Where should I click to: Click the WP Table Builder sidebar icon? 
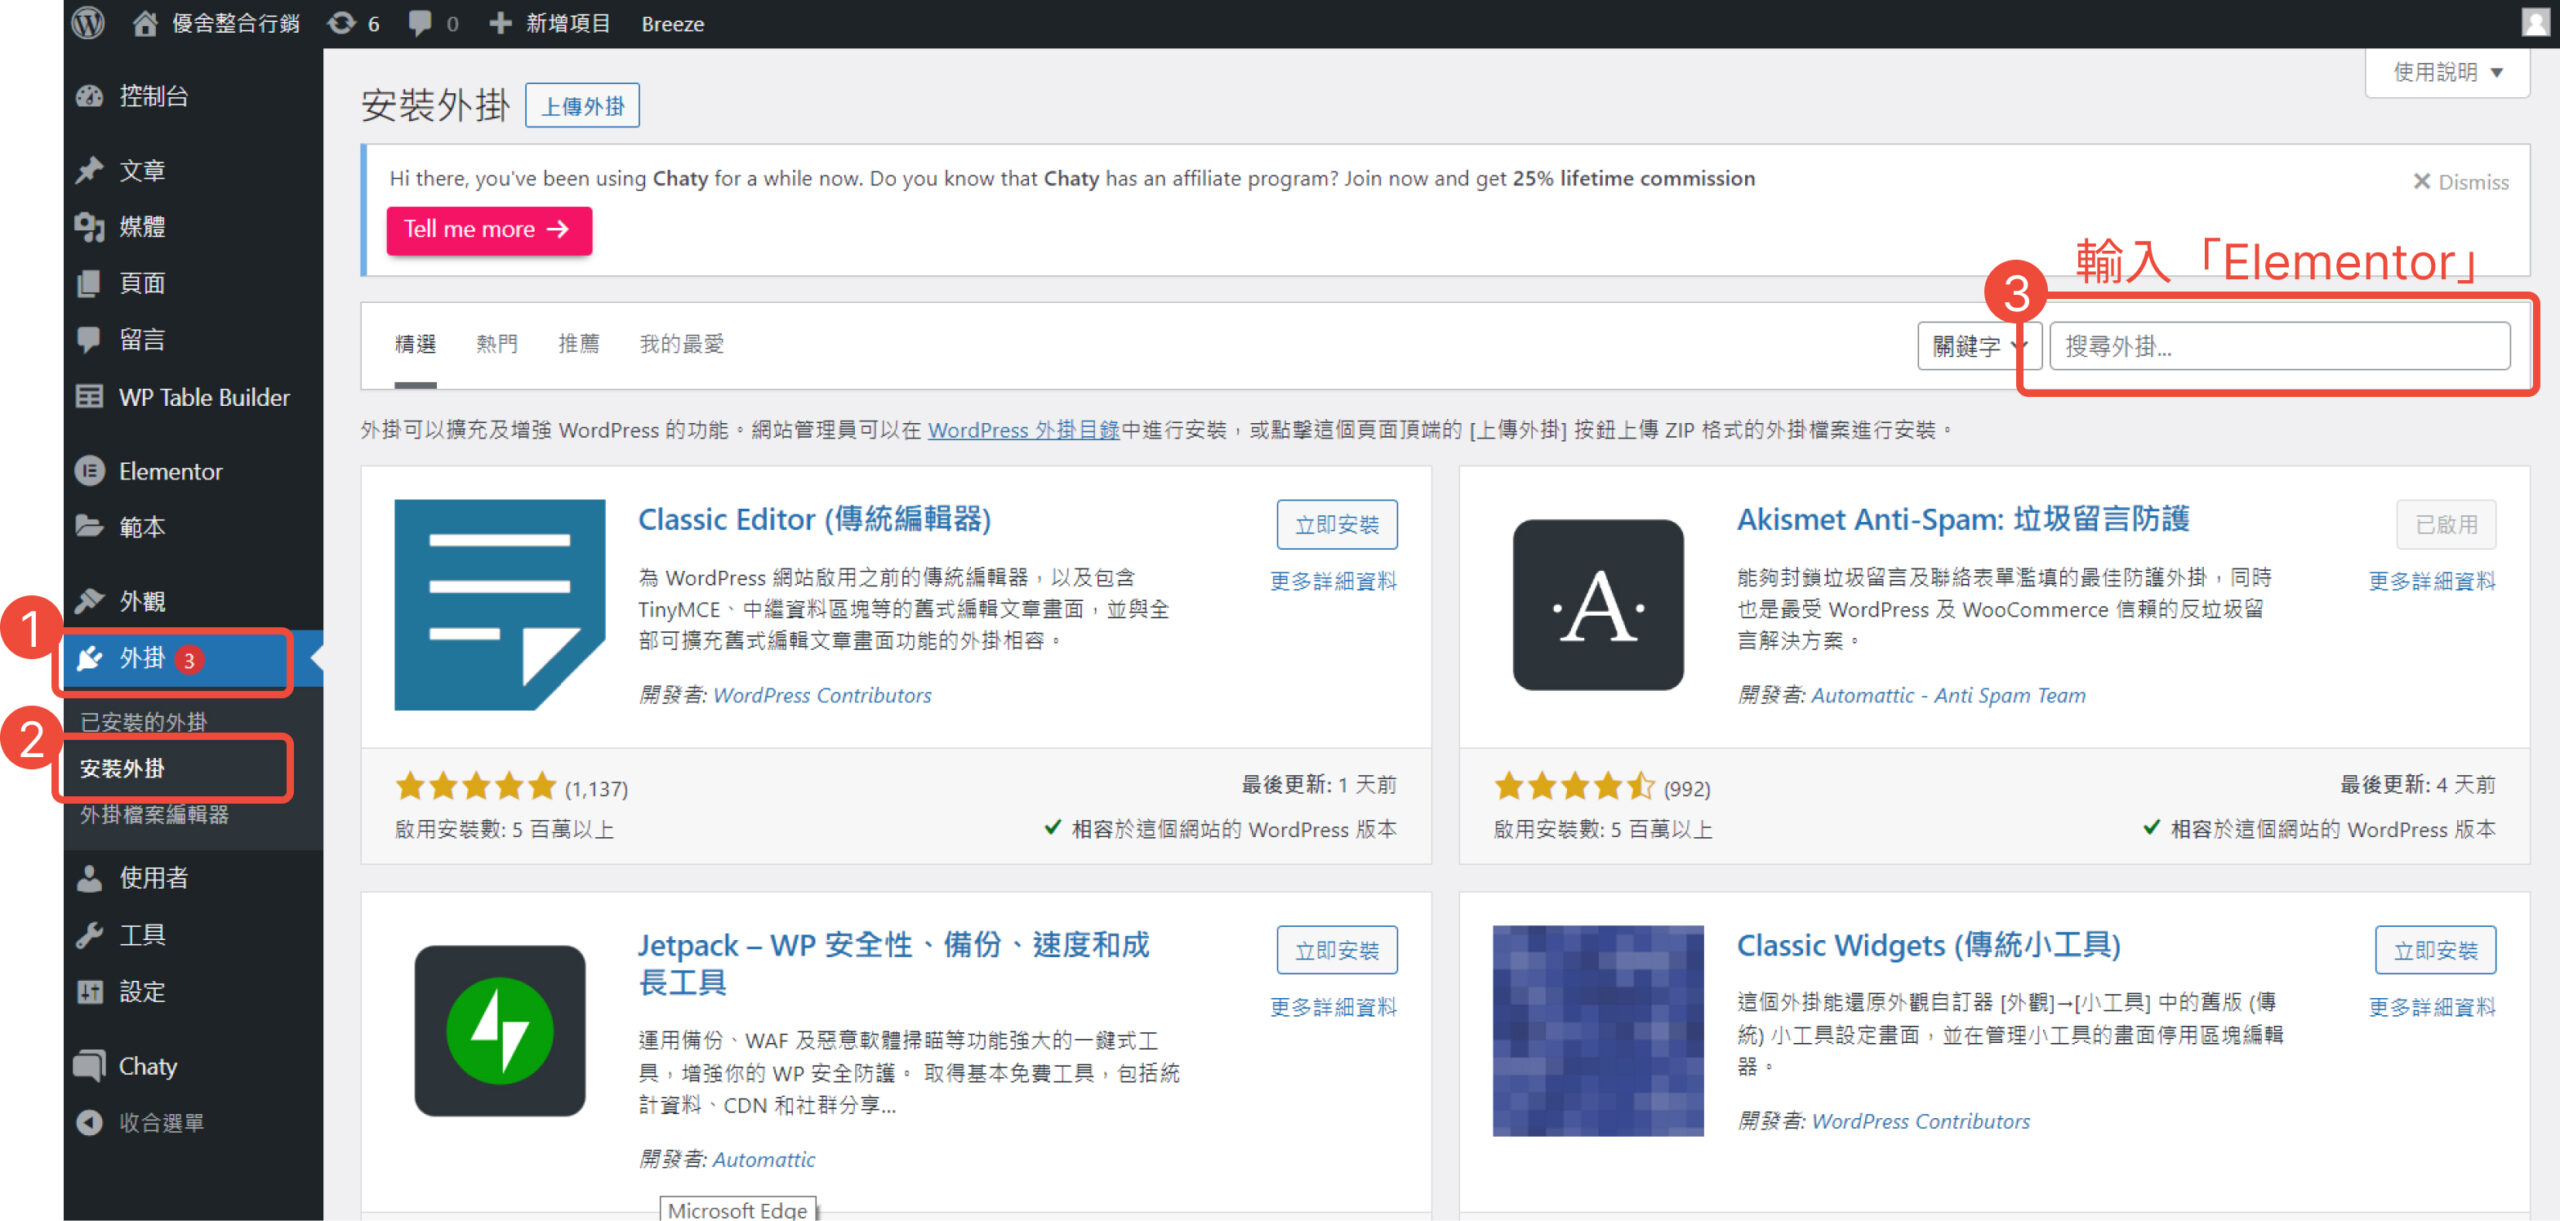[90, 397]
